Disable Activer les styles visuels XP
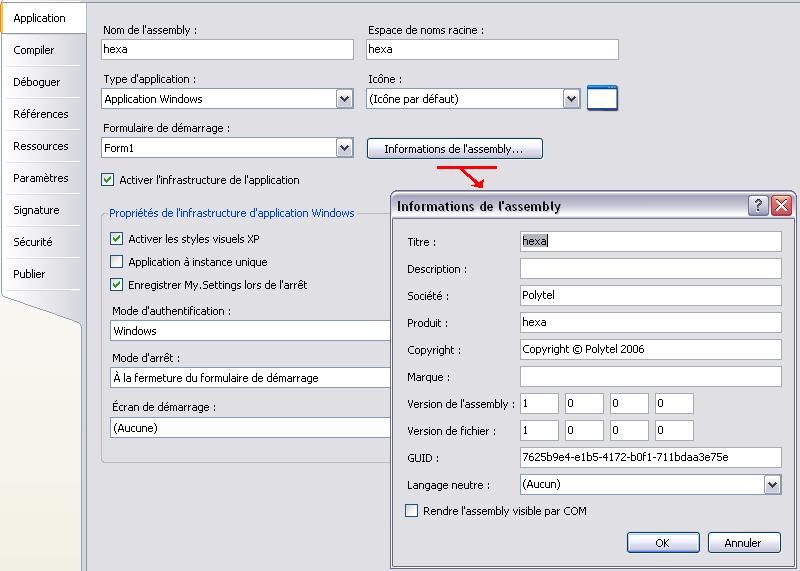This screenshot has height=571, width=800. tap(116, 239)
